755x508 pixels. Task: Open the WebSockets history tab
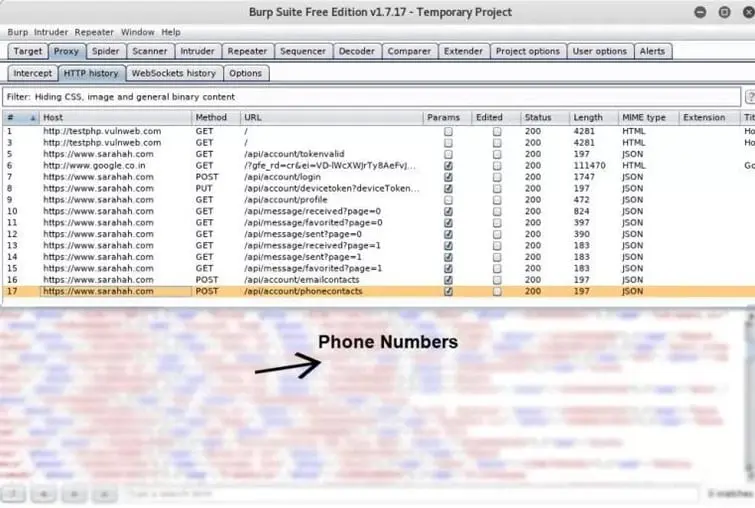pyautogui.click(x=173, y=73)
